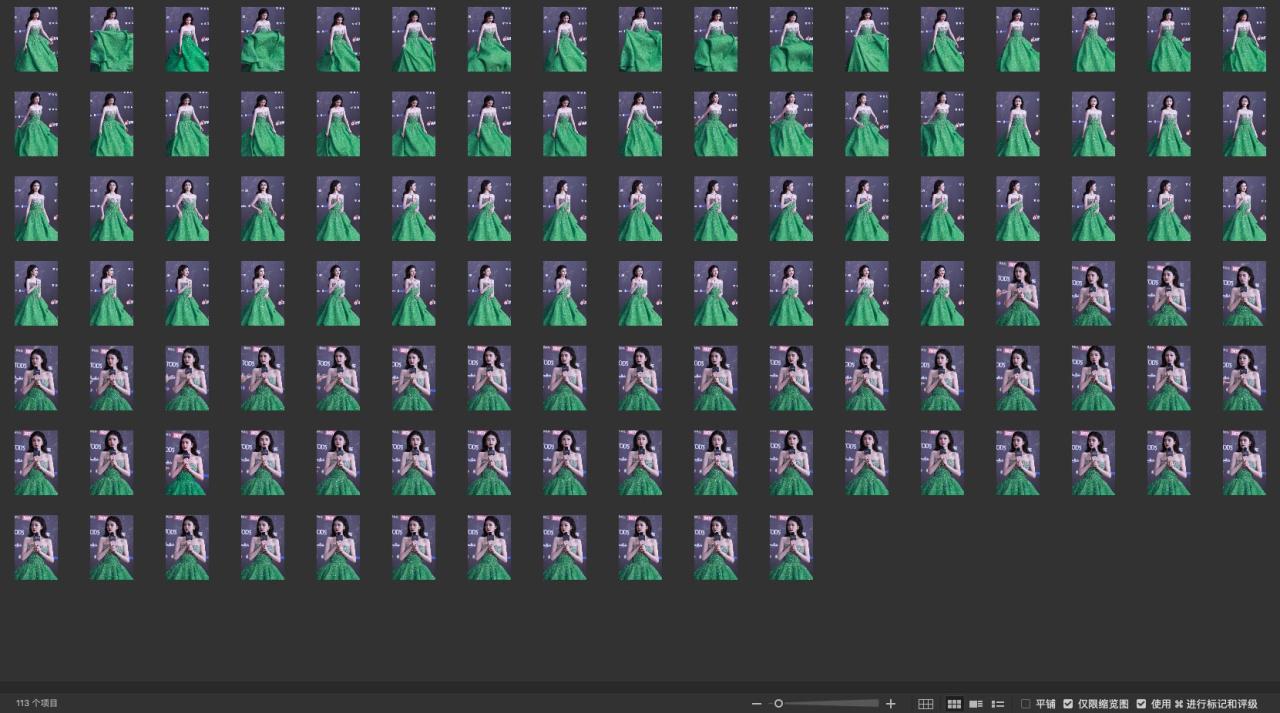Enable the 平铺 checkbox
Image resolution: width=1280 pixels, height=713 pixels.
point(1026,704)
